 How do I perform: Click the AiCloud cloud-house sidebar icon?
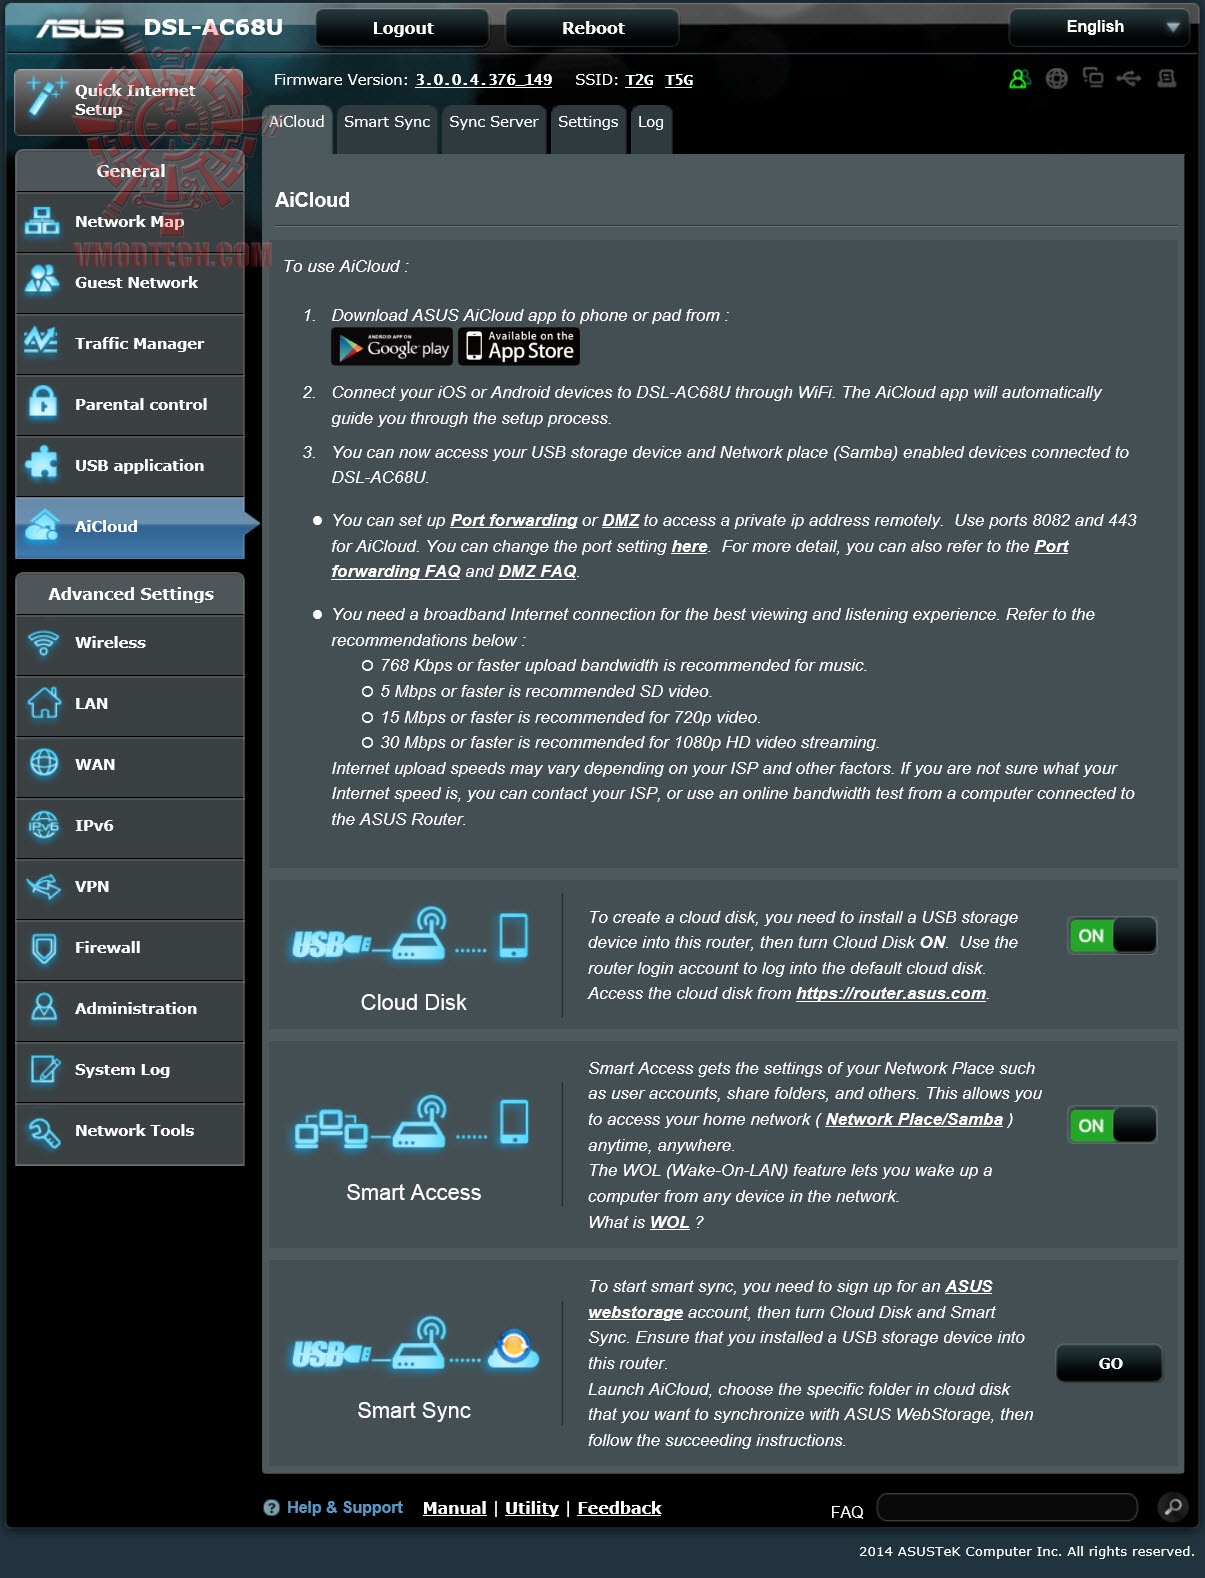pyautogui.click(x=42, y=525)
